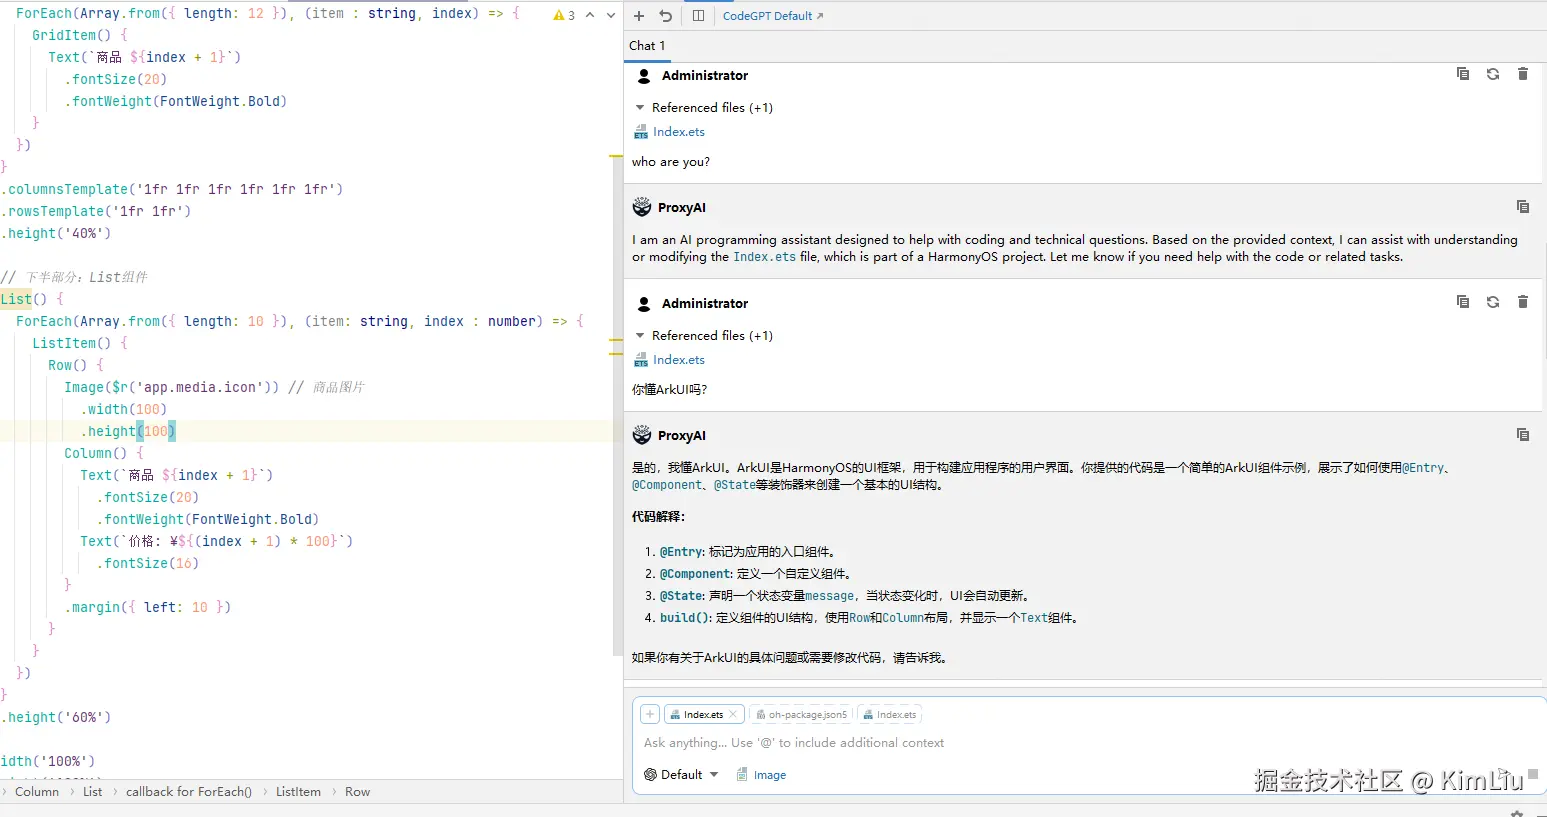Open the CodeGPT Default link
The width and height of the screenshot is (1547, 817).
773,16
